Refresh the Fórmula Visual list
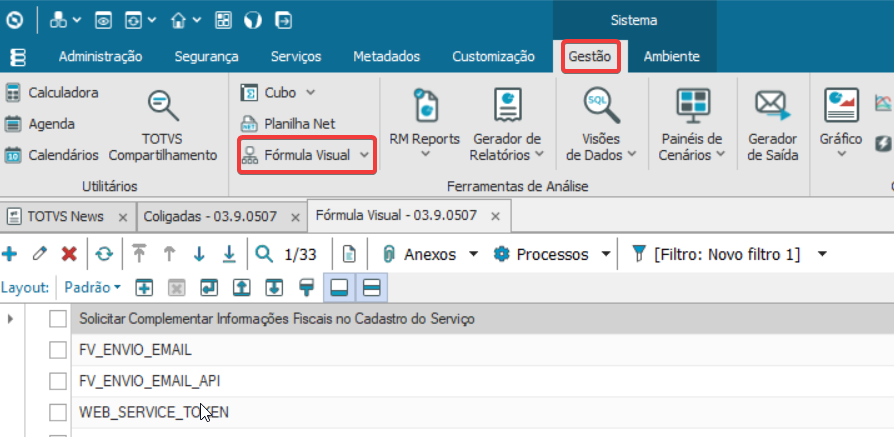The height and width of the screenshot is (437, 894). 104,254
